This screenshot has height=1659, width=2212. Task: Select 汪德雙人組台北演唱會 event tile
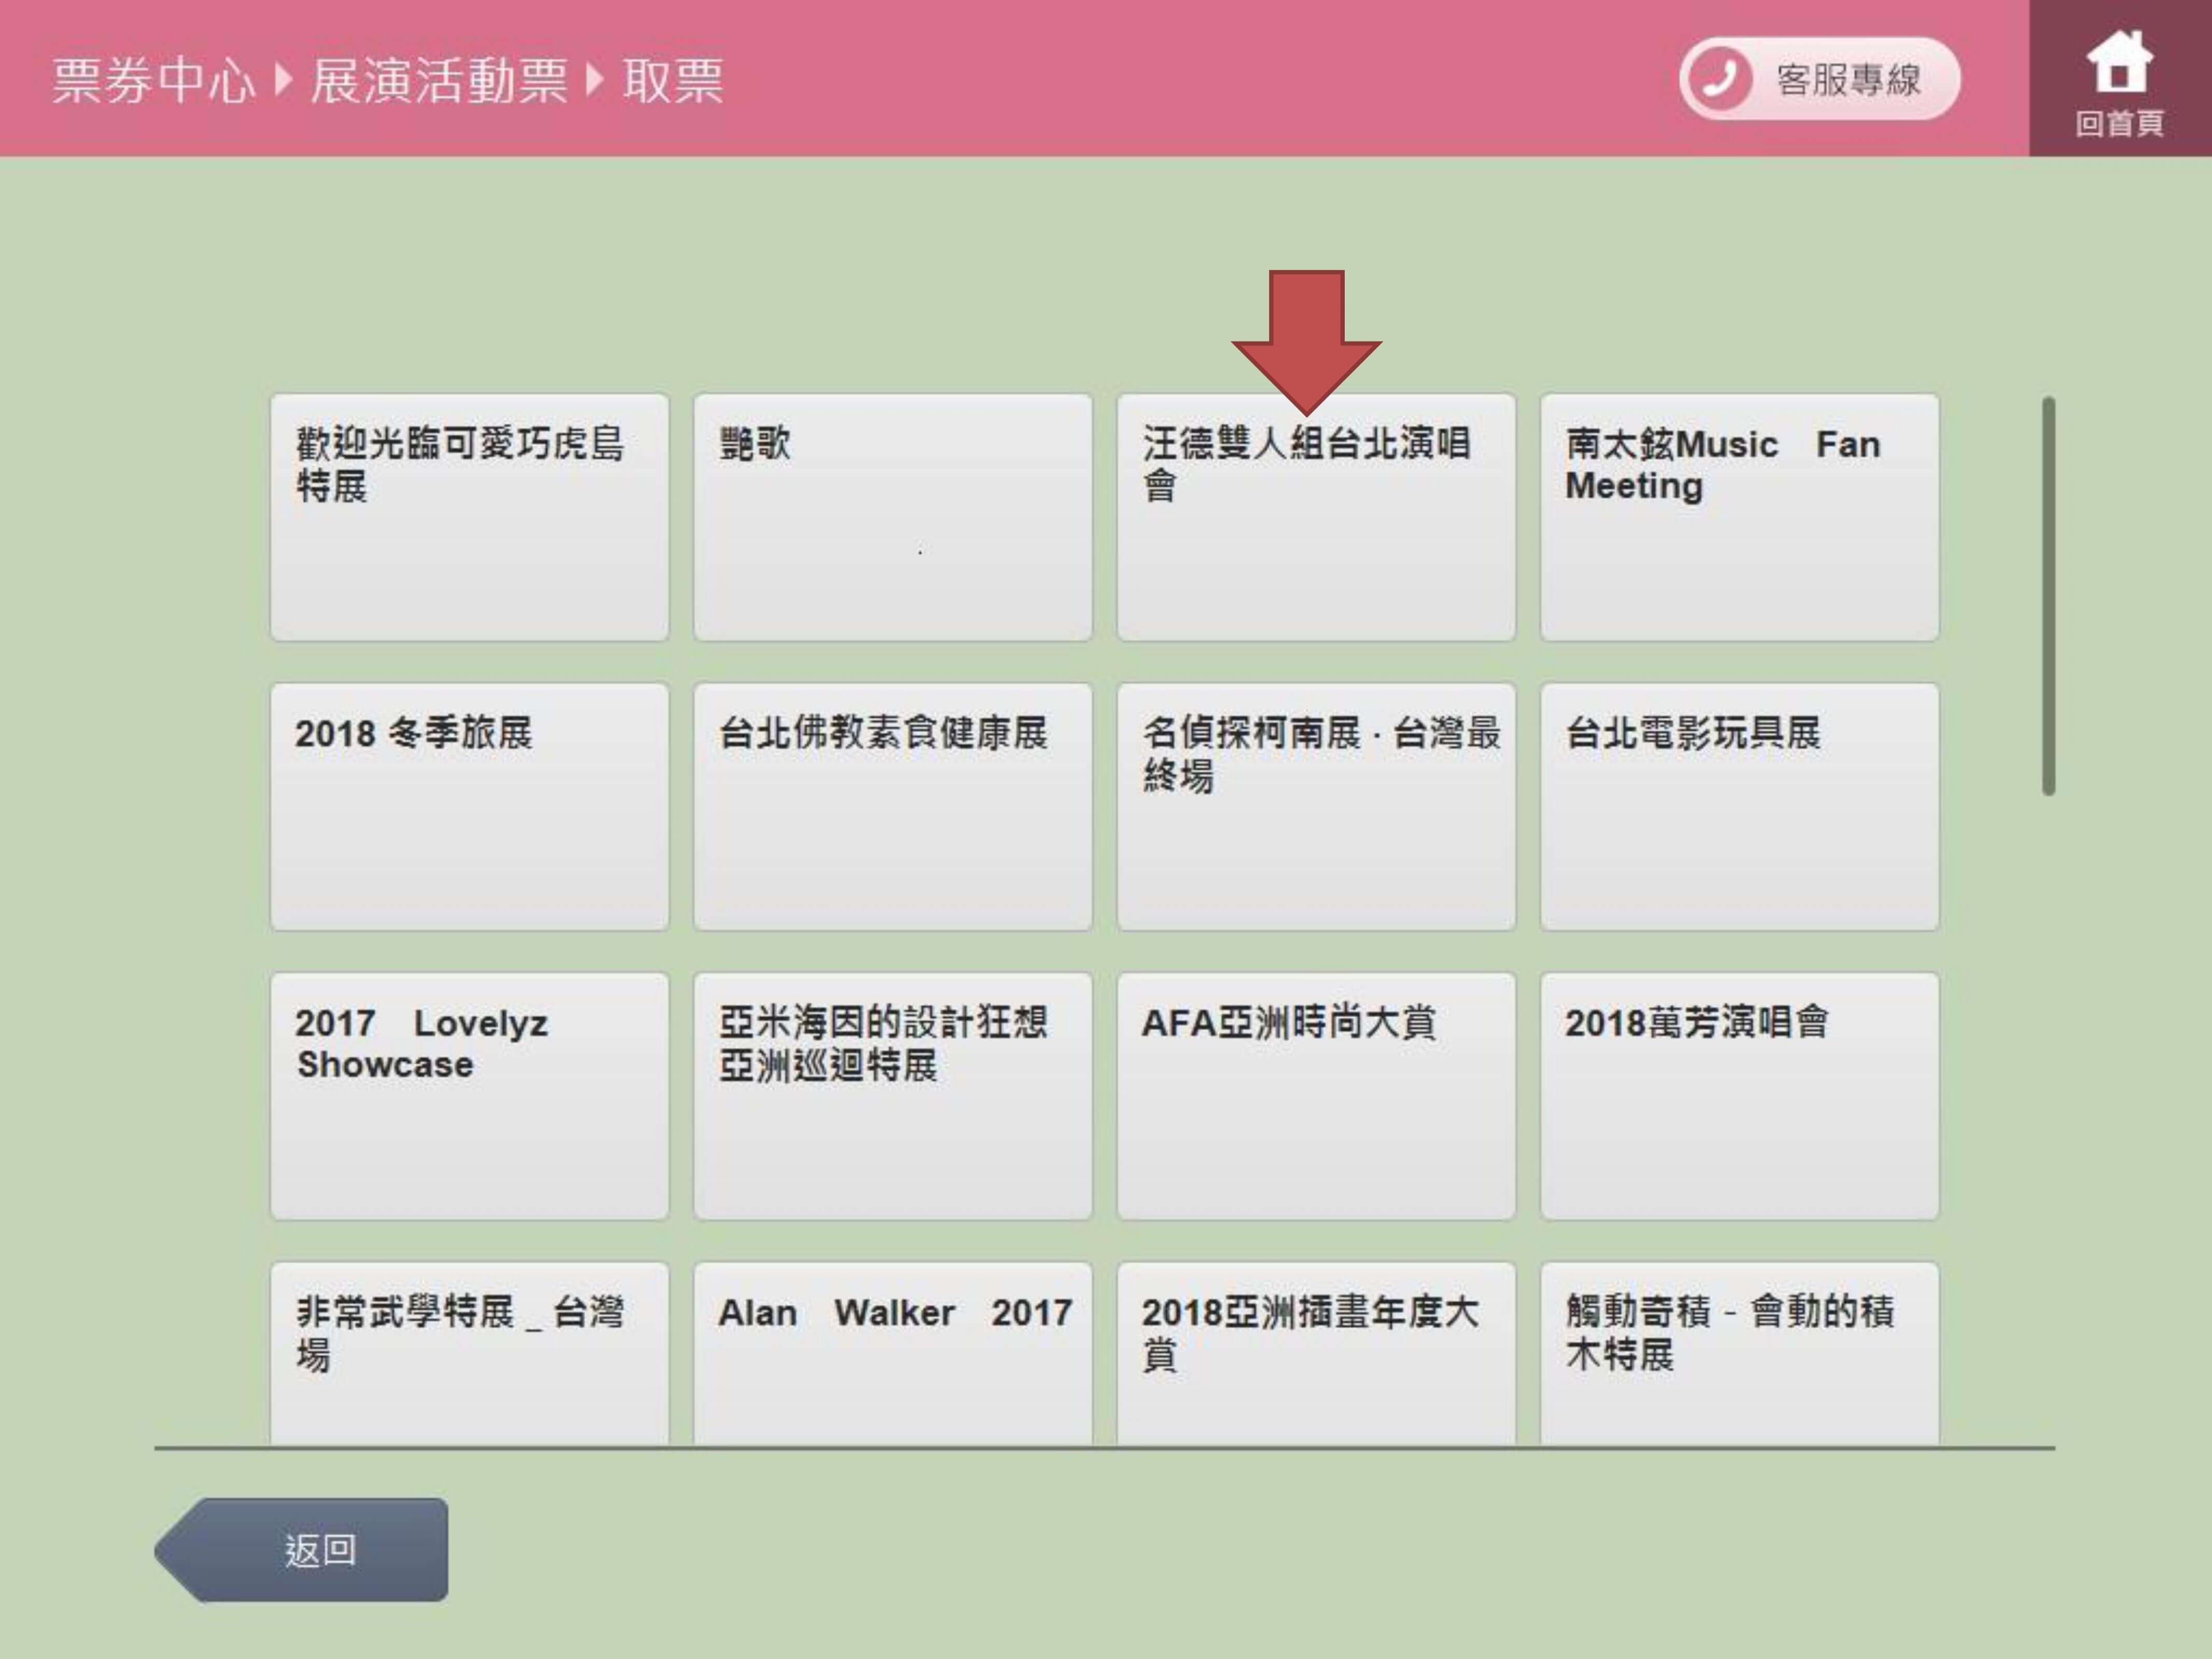coord(1315,517)
